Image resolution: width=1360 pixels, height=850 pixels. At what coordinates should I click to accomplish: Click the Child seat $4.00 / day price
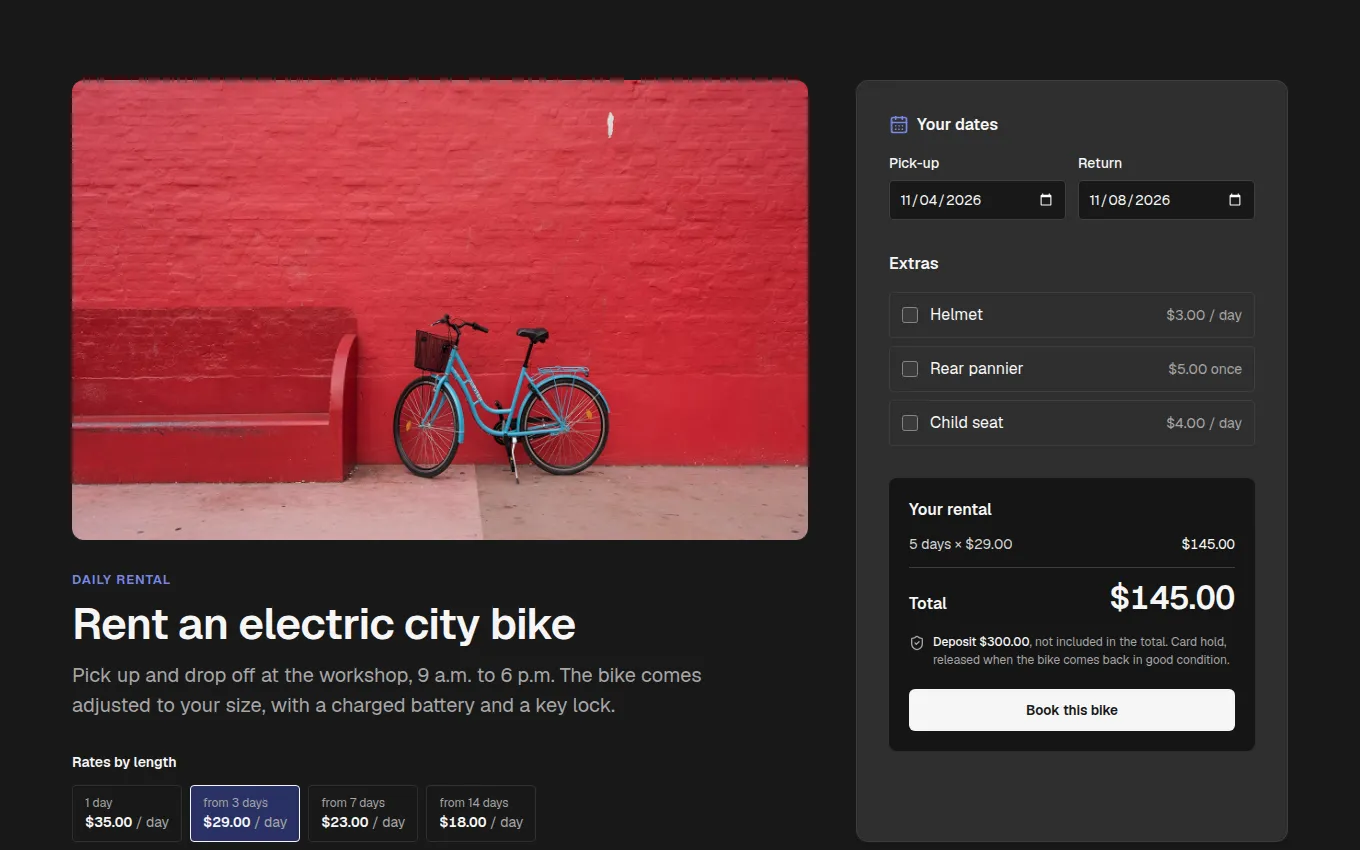pyautogui.click(x=1204, y=423)
